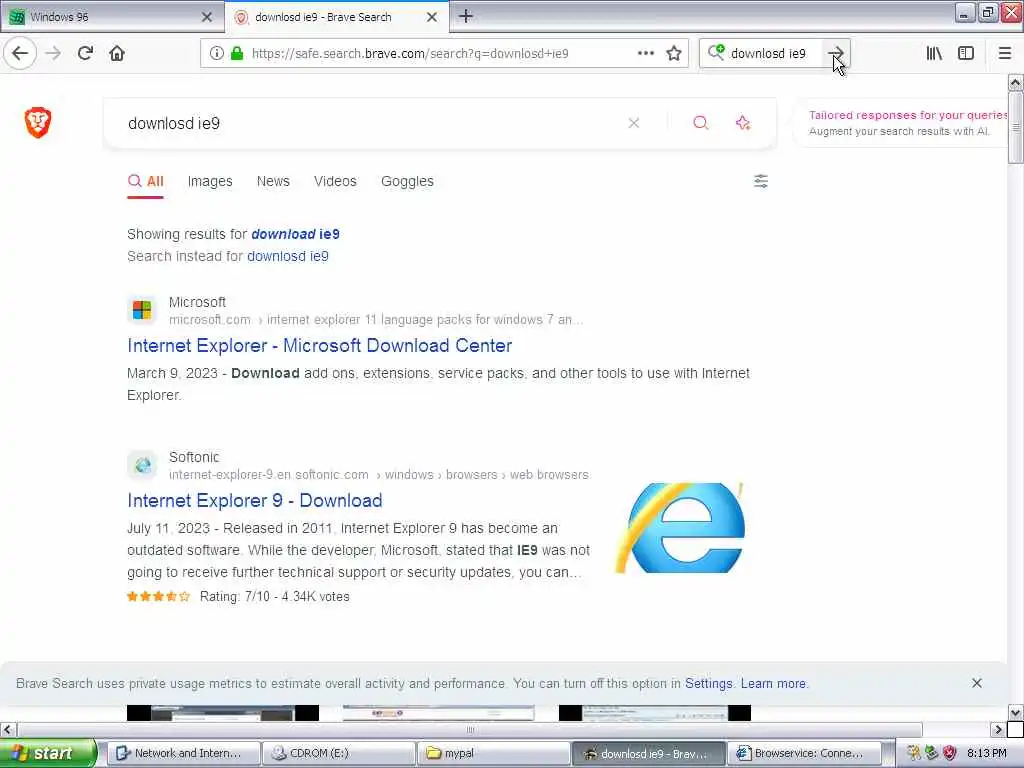Click into the address bar URL

click(410, 54)
